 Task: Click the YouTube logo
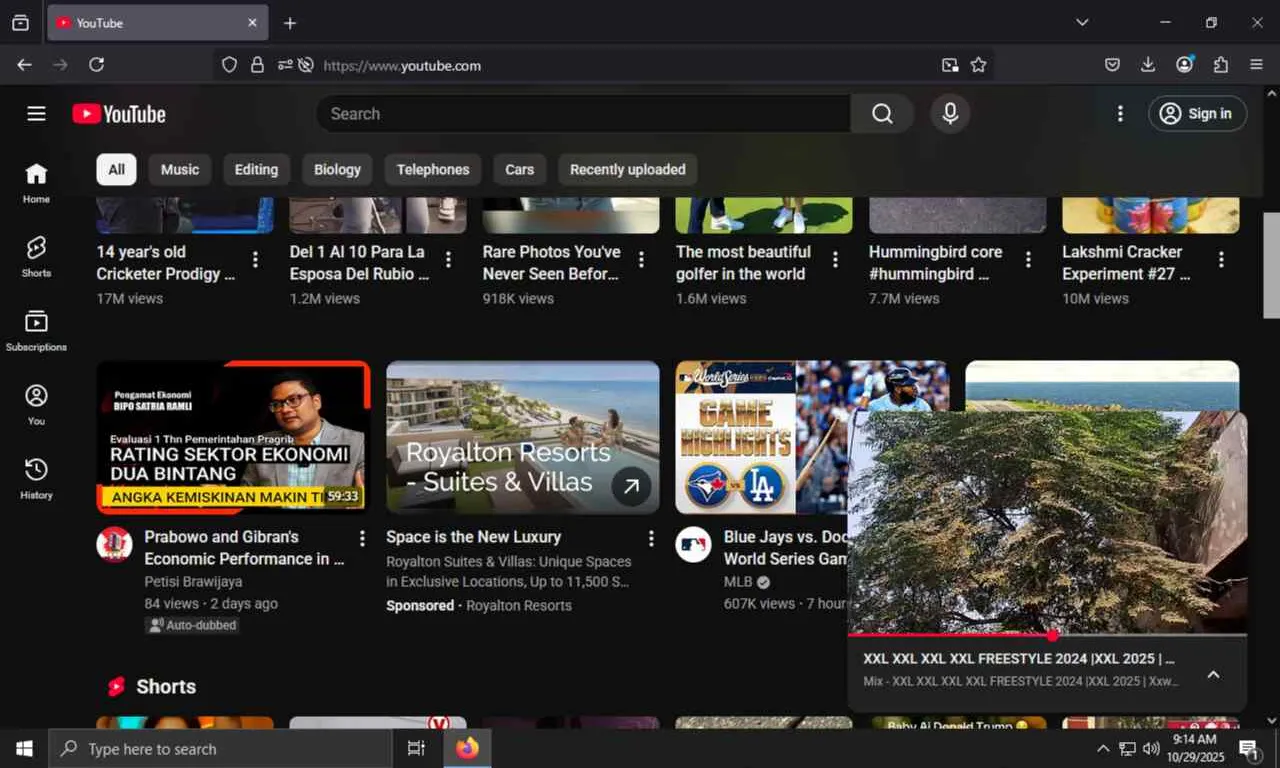[x=119, y=114]
